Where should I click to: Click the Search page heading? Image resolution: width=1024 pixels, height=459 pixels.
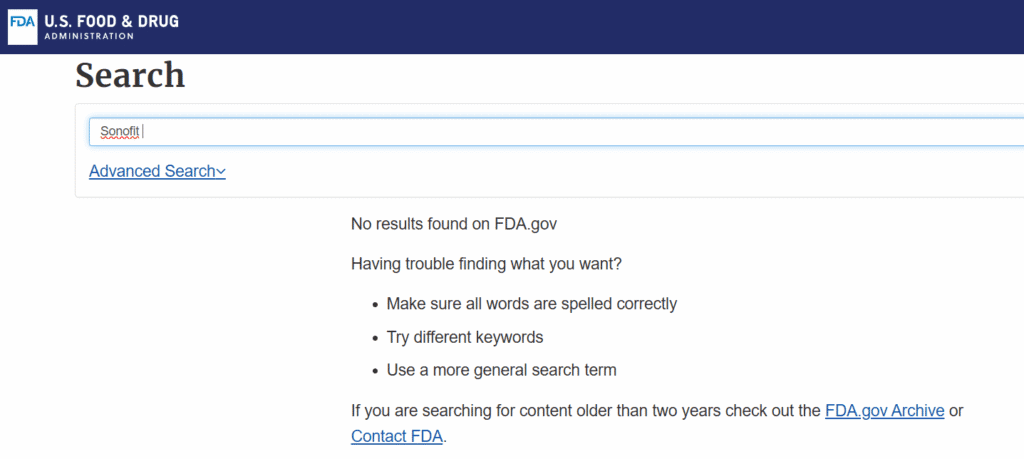click(x=130, y=75)
